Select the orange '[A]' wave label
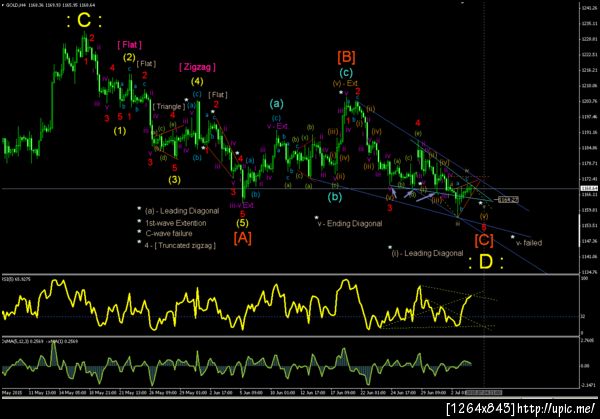The height and width of the screenshot is (419, 600). pos(243,238)
